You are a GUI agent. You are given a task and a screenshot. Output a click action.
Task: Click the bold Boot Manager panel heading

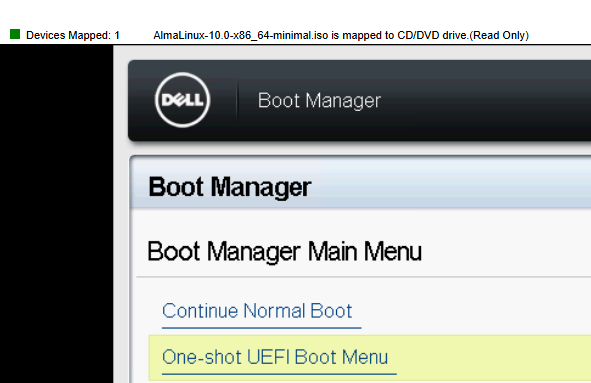[230, 187]
